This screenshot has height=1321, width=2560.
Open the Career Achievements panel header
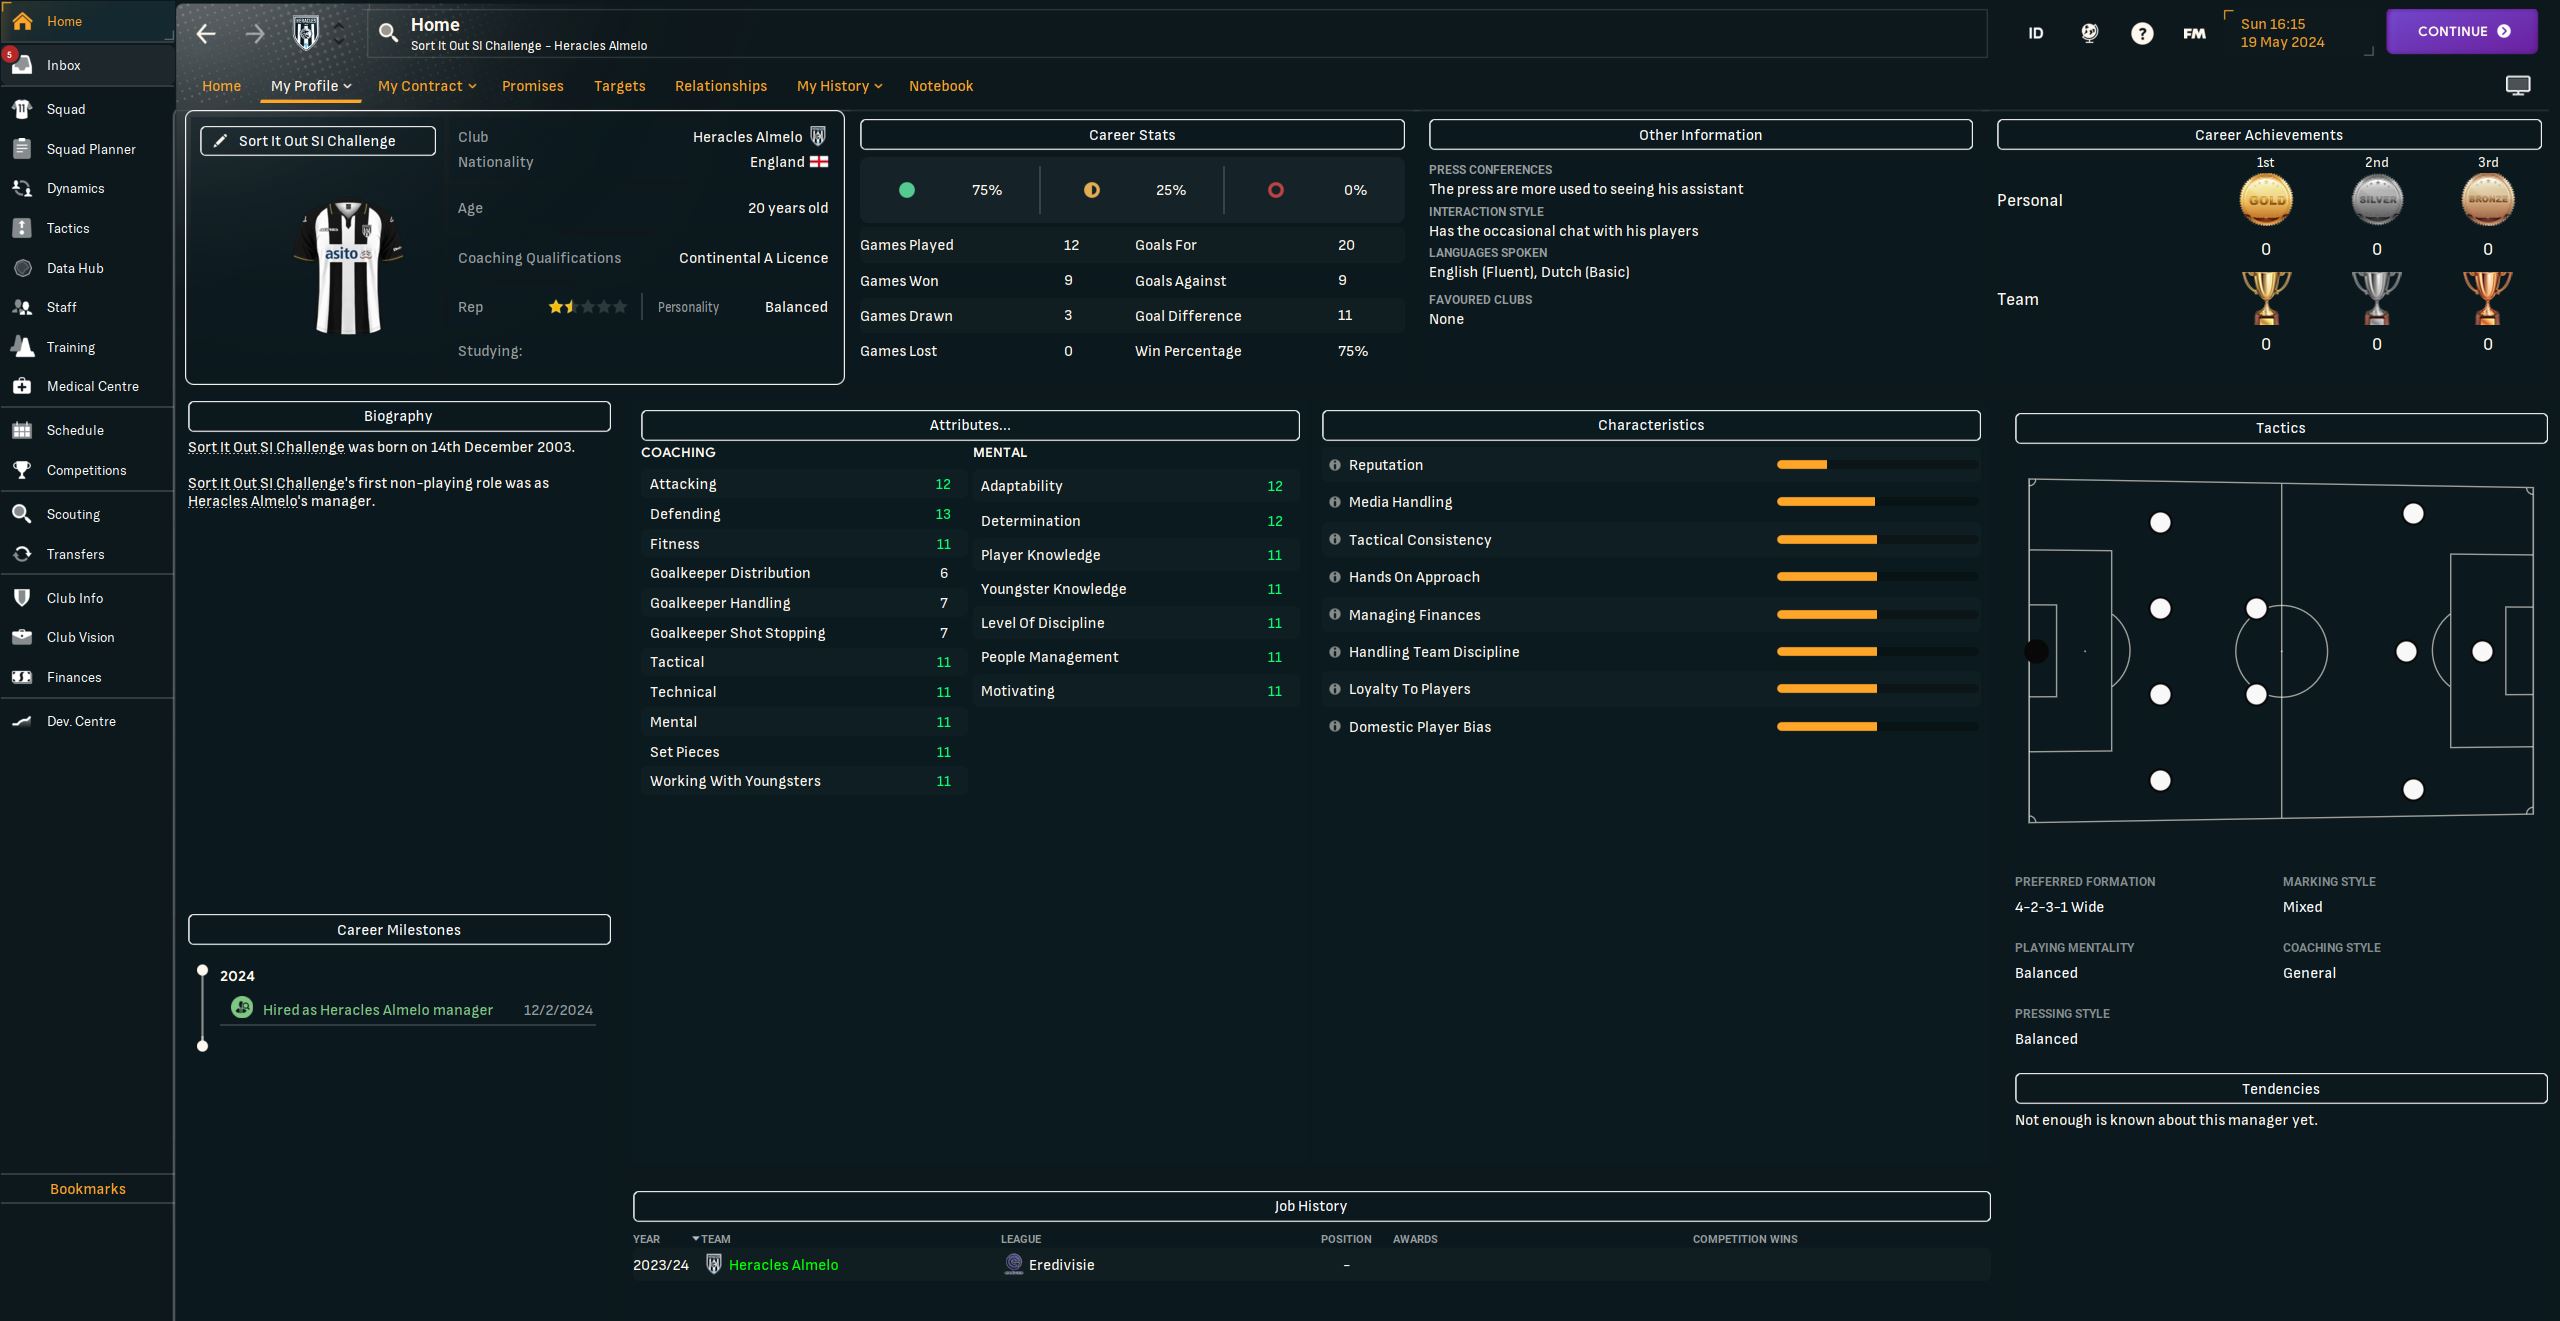2268,135
